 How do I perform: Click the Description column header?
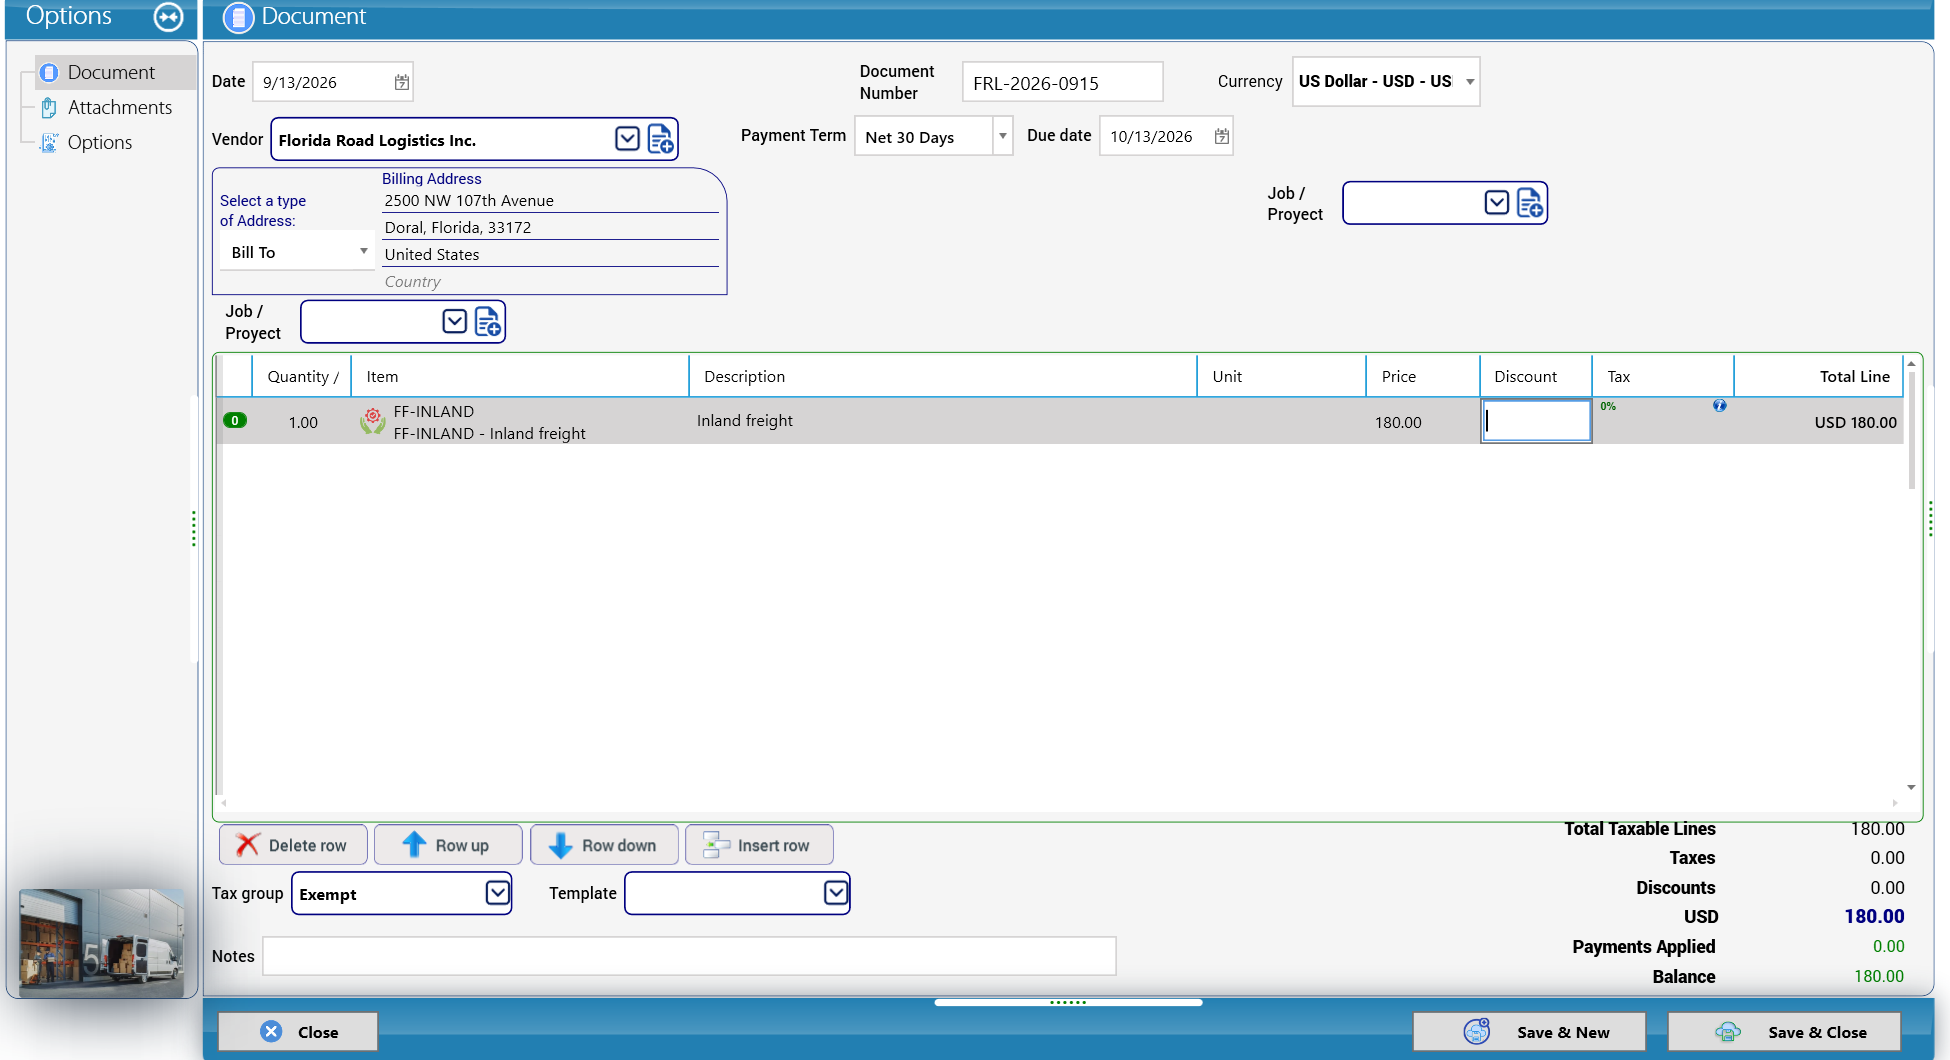[943, 376]
